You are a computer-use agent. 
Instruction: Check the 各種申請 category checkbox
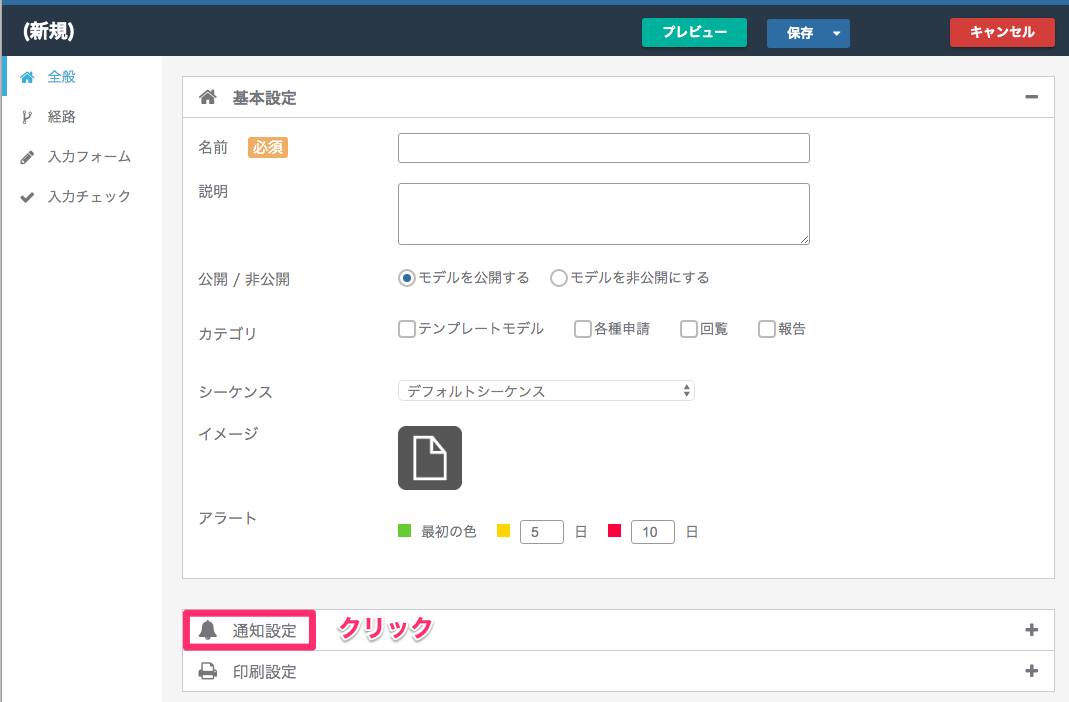pyautogui.click(x=582, y=329)
